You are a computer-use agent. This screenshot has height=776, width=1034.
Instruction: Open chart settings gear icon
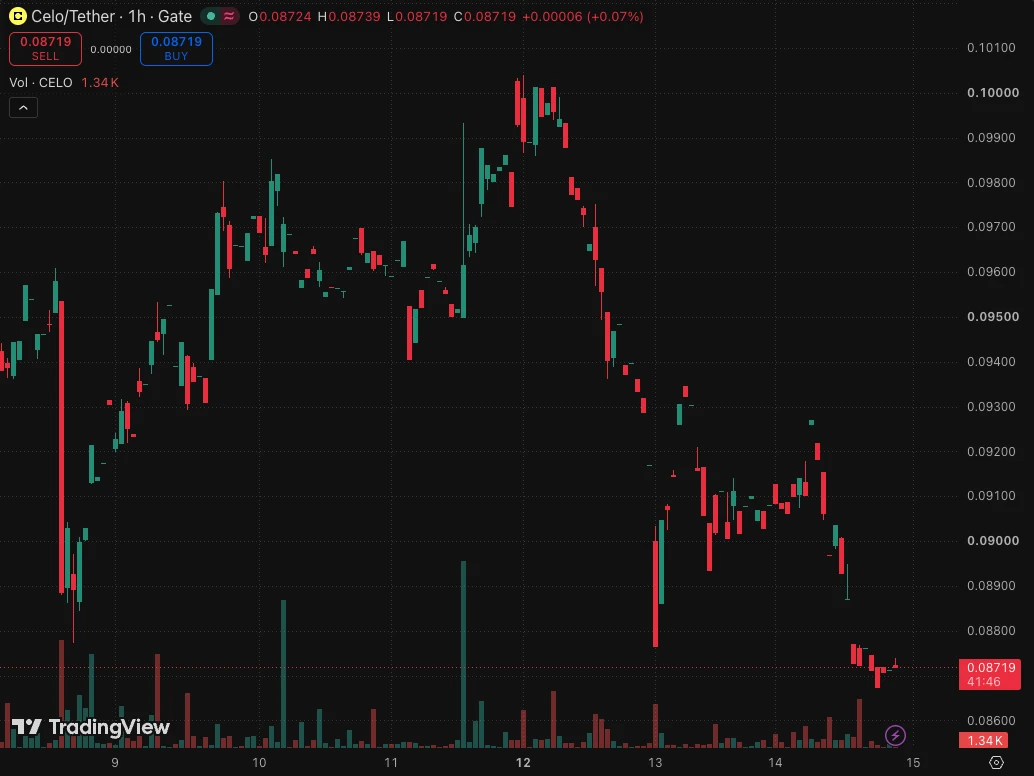click(996, 762)
